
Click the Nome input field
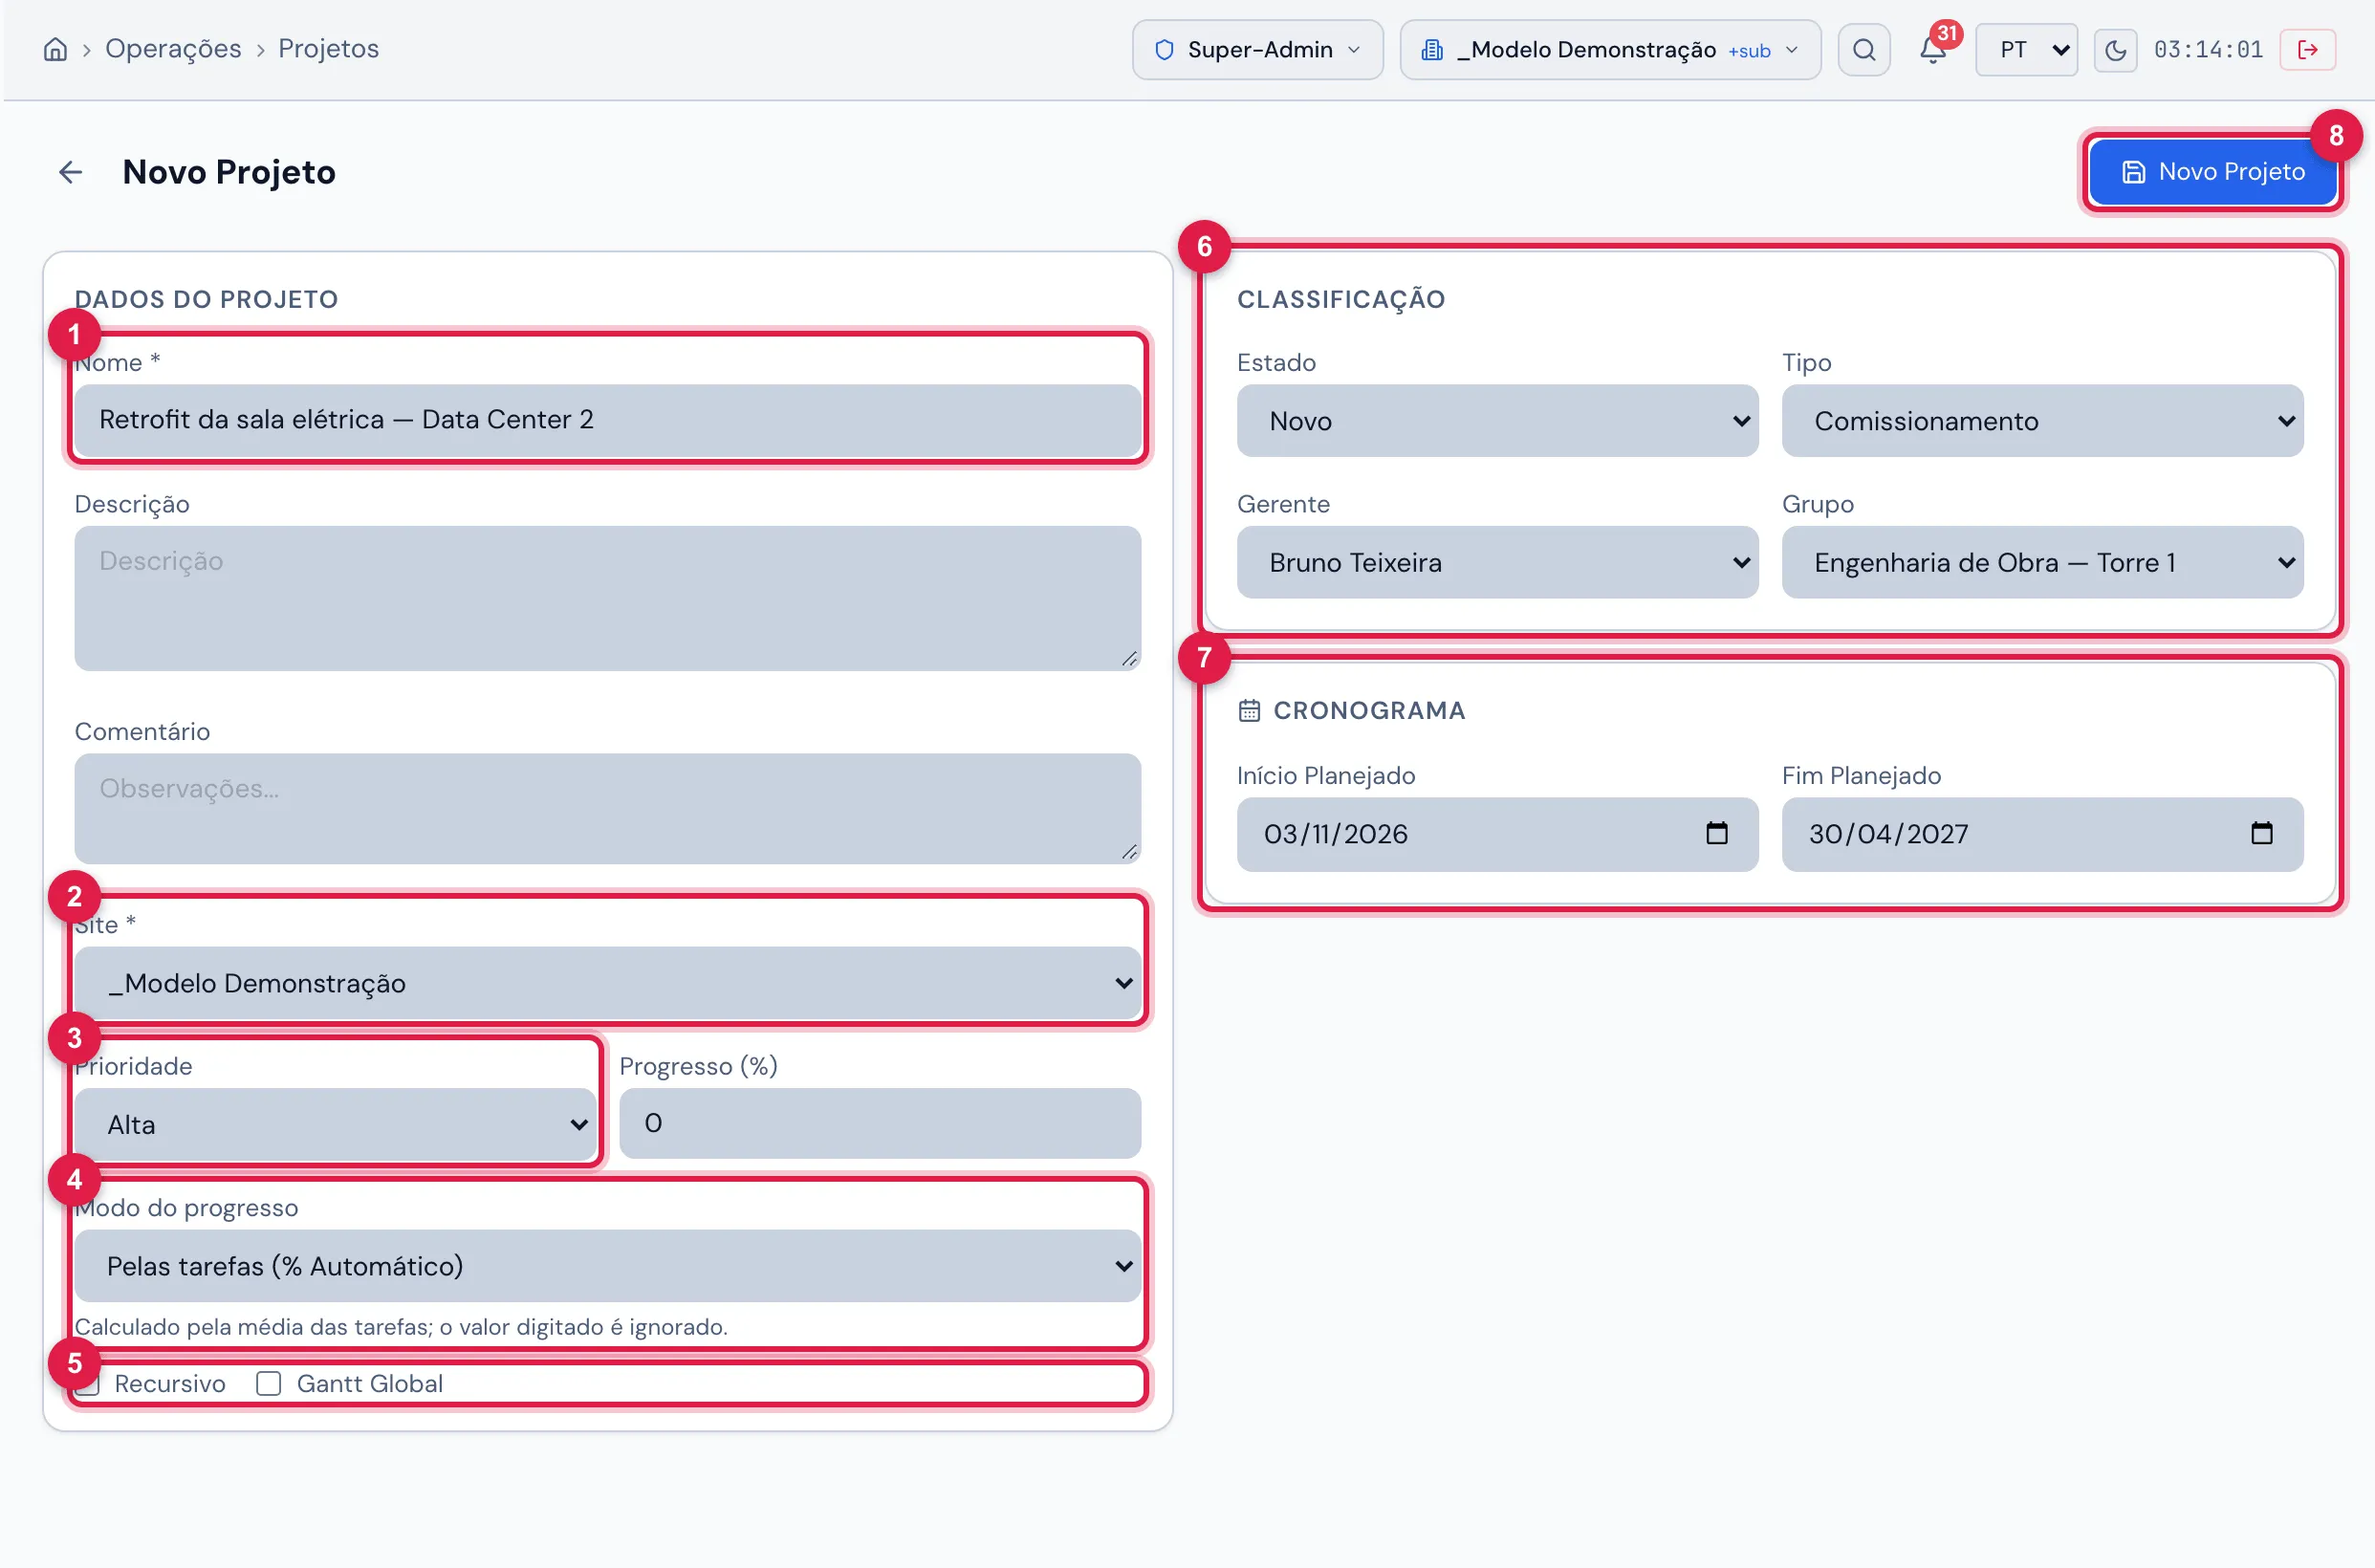(607, 420)
